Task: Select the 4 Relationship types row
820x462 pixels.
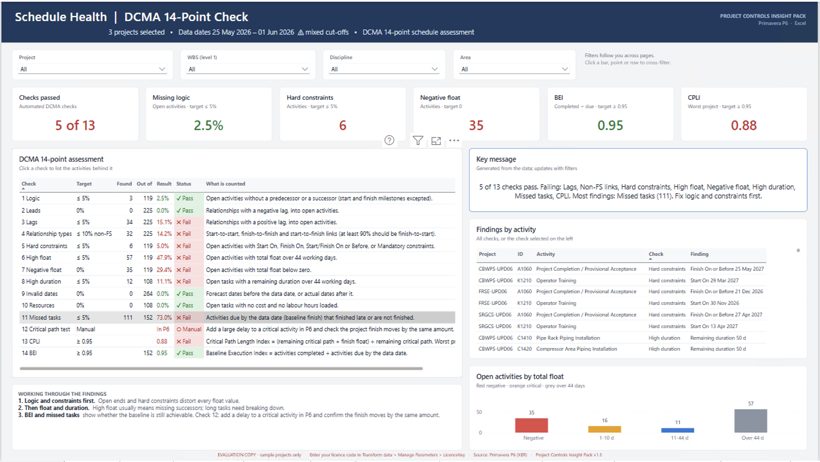Action: pos(237,234)
